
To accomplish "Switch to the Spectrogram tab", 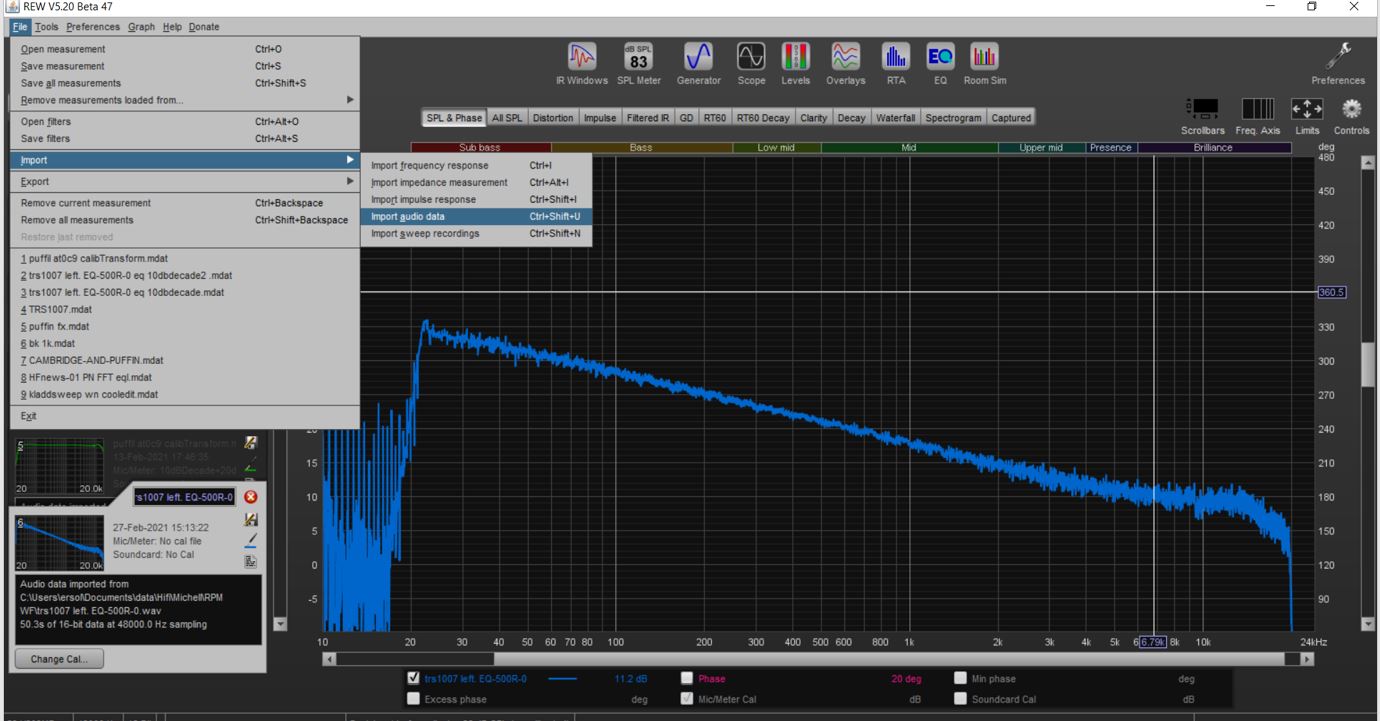I will [953, 118].
